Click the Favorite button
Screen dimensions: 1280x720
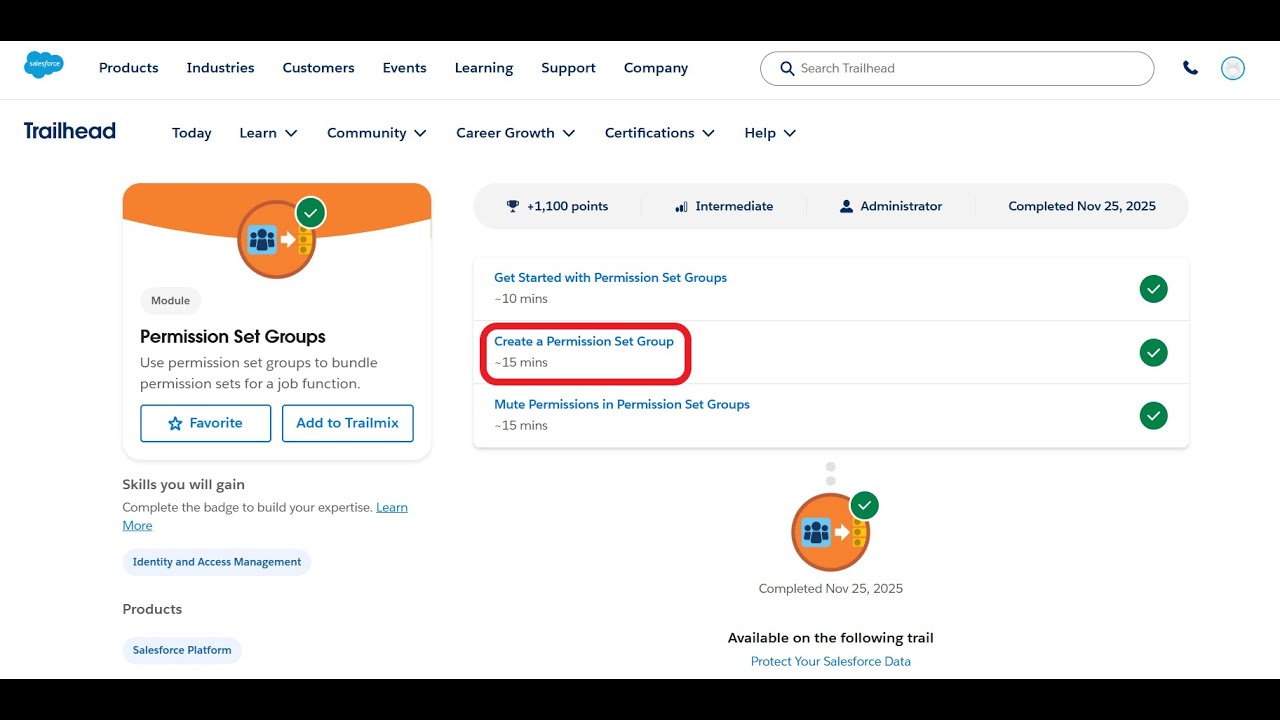tap(206, 423)
